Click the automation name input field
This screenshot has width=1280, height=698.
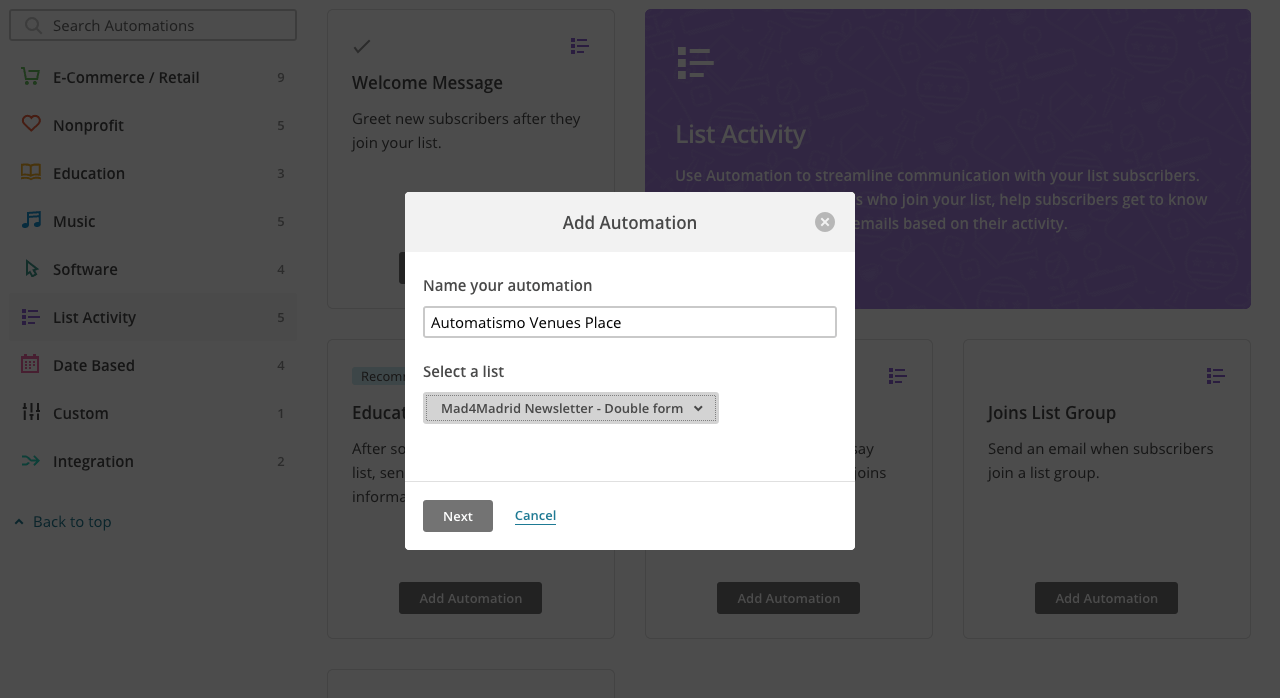point(629,322)
